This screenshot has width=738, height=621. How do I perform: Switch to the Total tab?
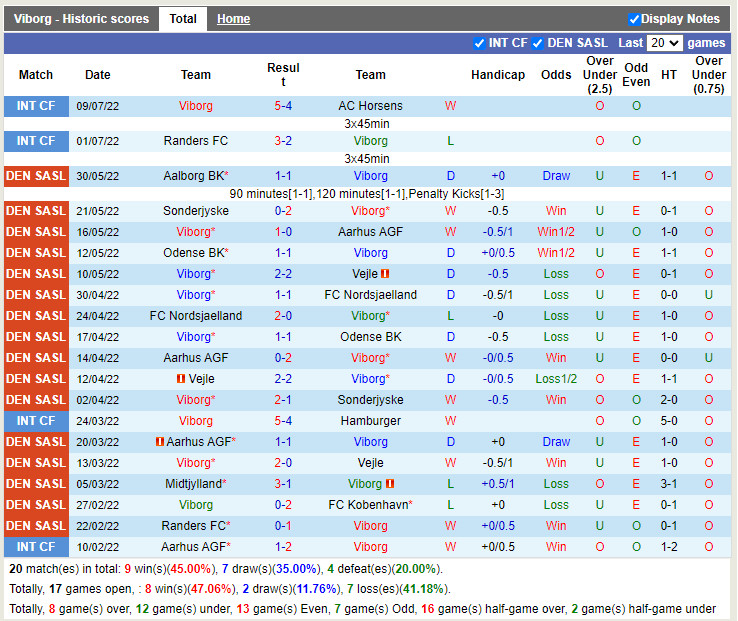(183, 19)
